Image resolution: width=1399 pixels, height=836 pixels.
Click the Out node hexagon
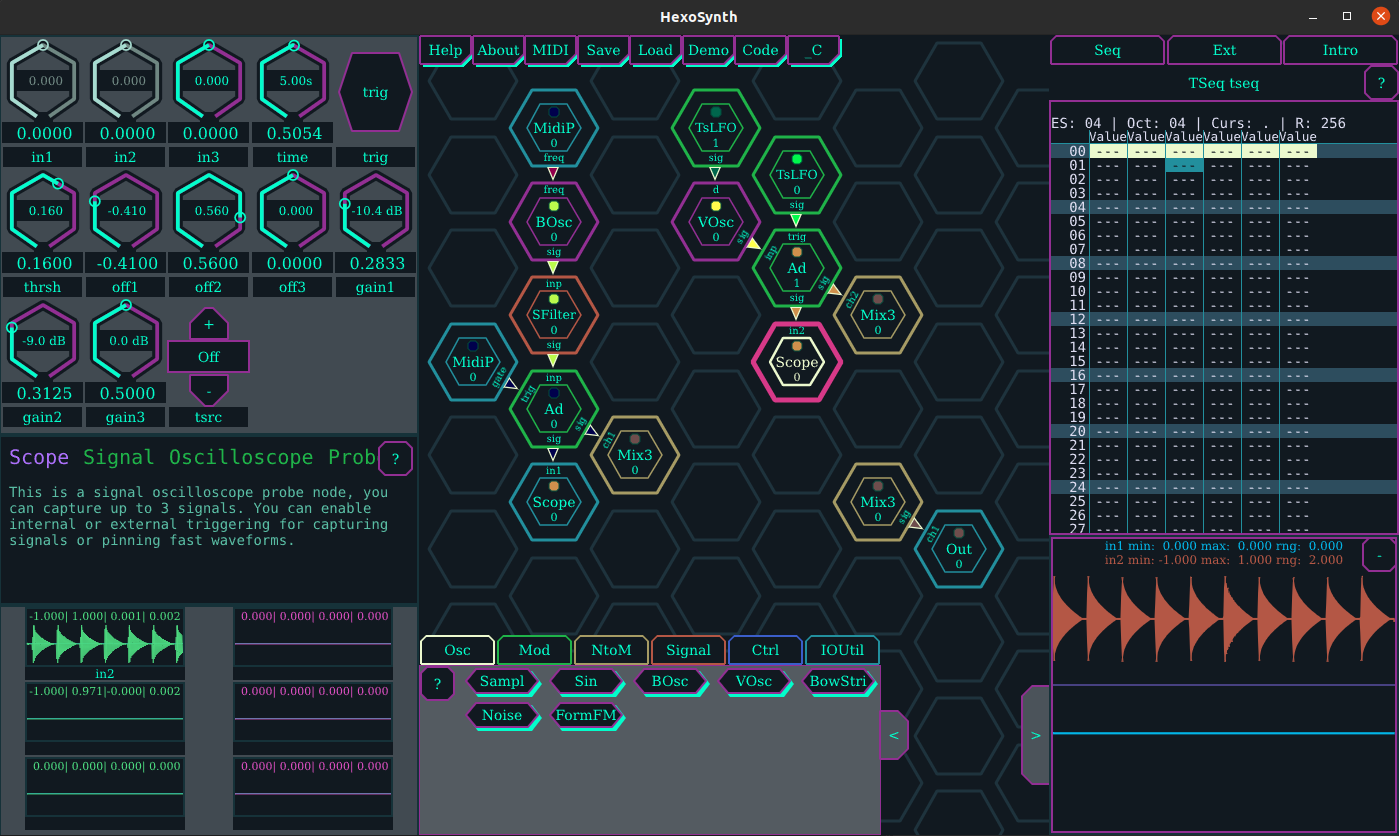(957, 549)
